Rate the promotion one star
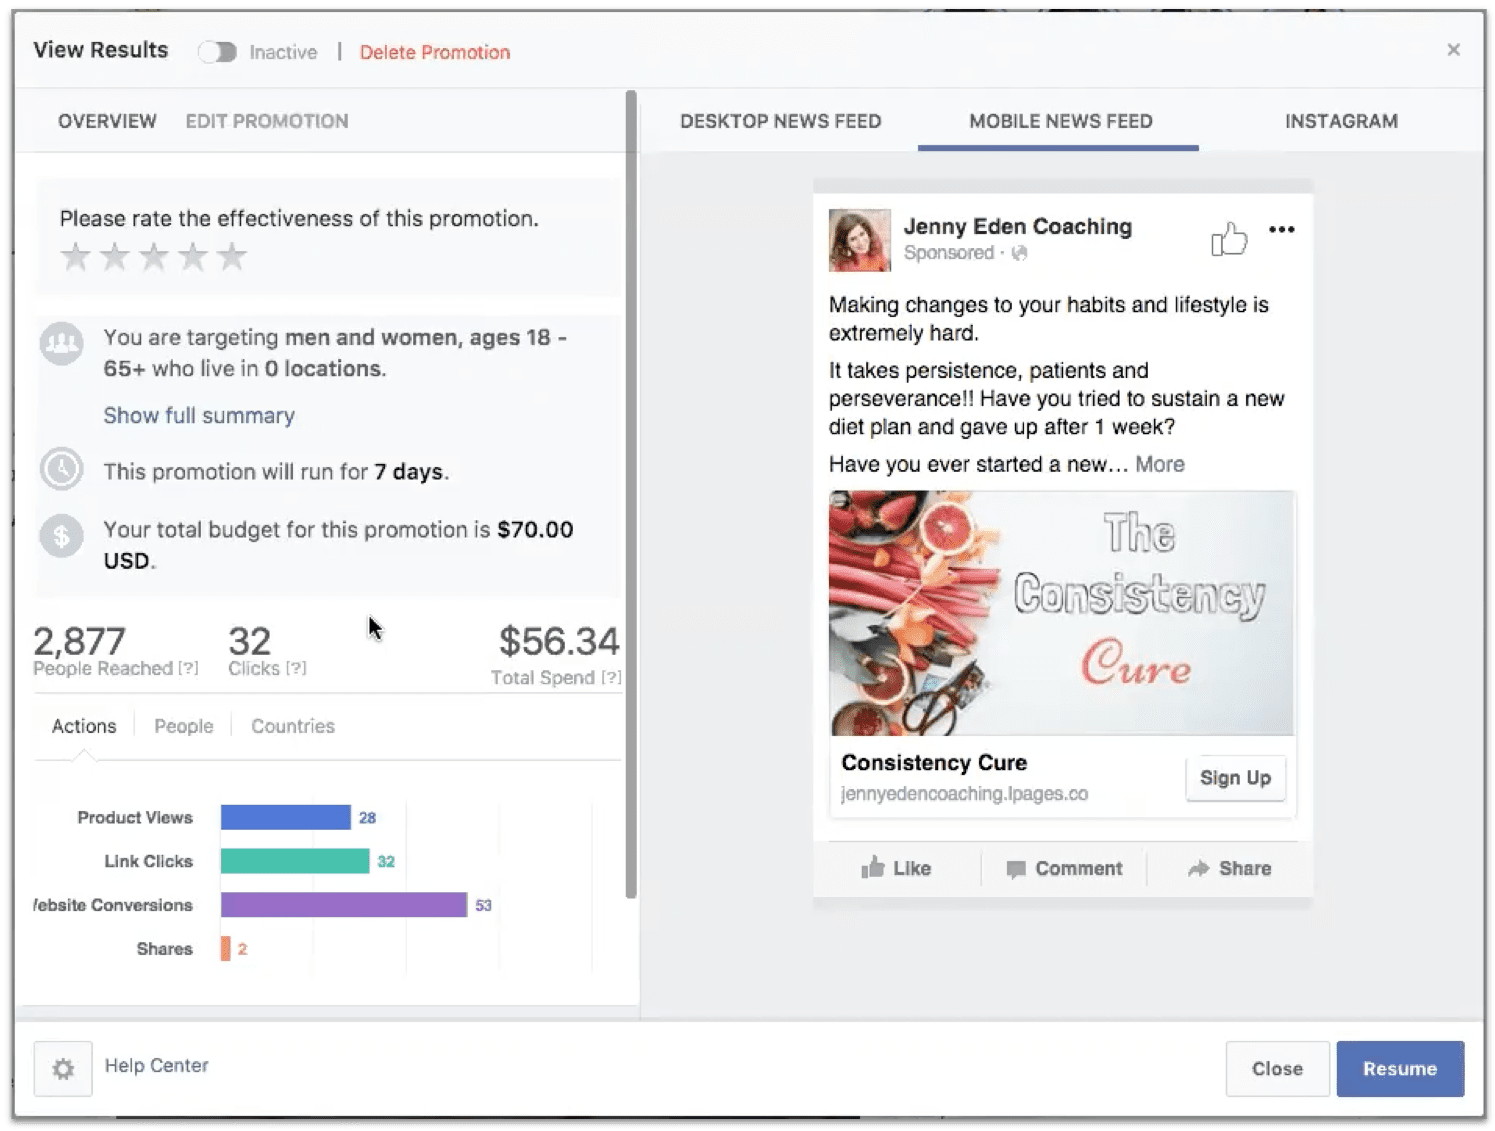The width and height of the screenshot is (1495, 1131). pos(75,257)
